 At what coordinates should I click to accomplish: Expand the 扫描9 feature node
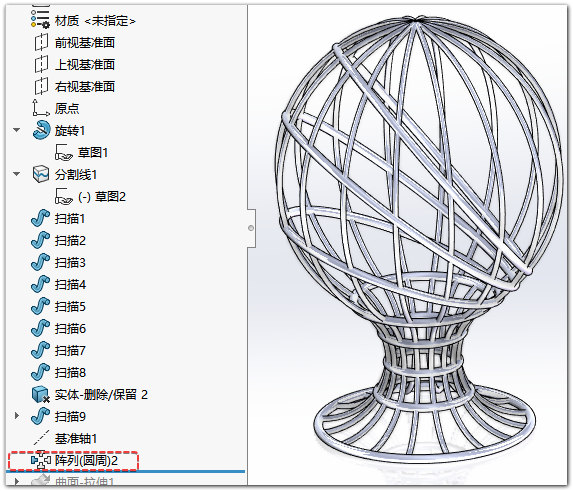(x=17, y=416)
